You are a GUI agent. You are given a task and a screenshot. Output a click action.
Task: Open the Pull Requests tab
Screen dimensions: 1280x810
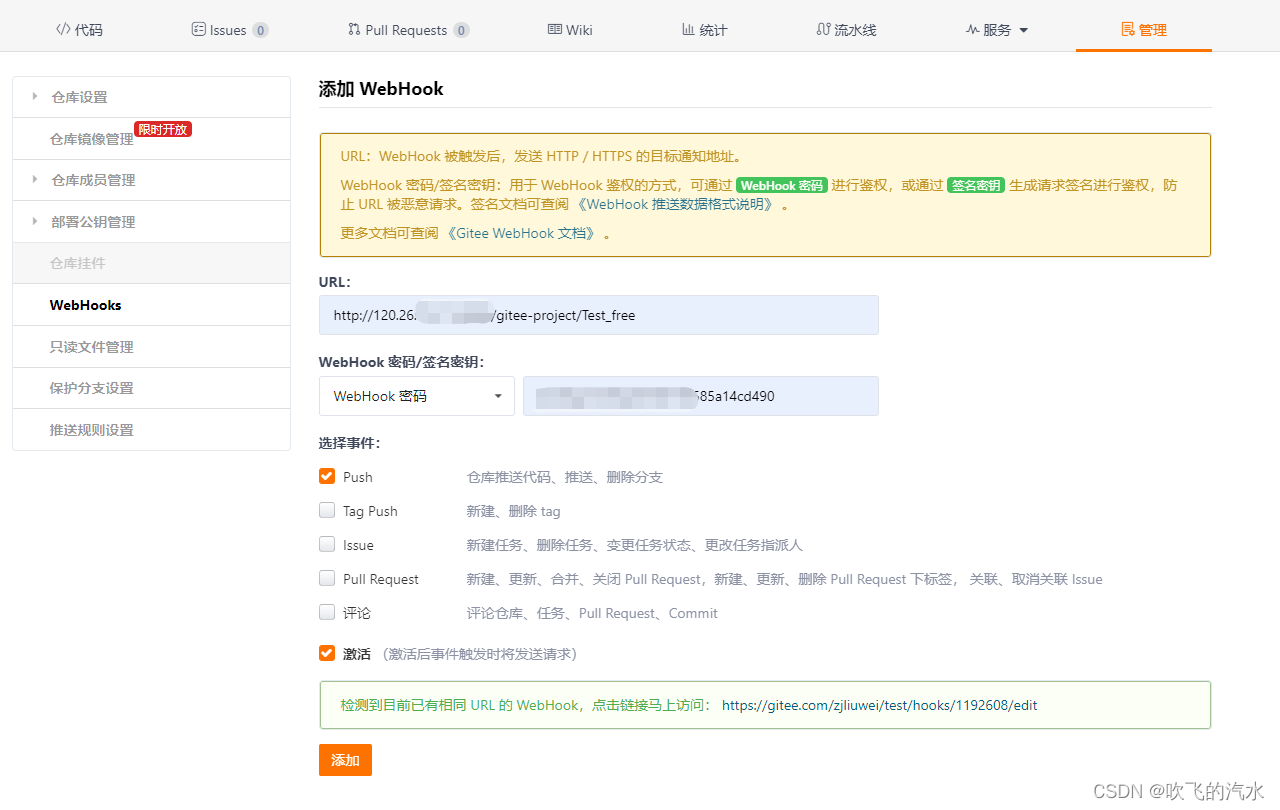(x=408, y=30)
